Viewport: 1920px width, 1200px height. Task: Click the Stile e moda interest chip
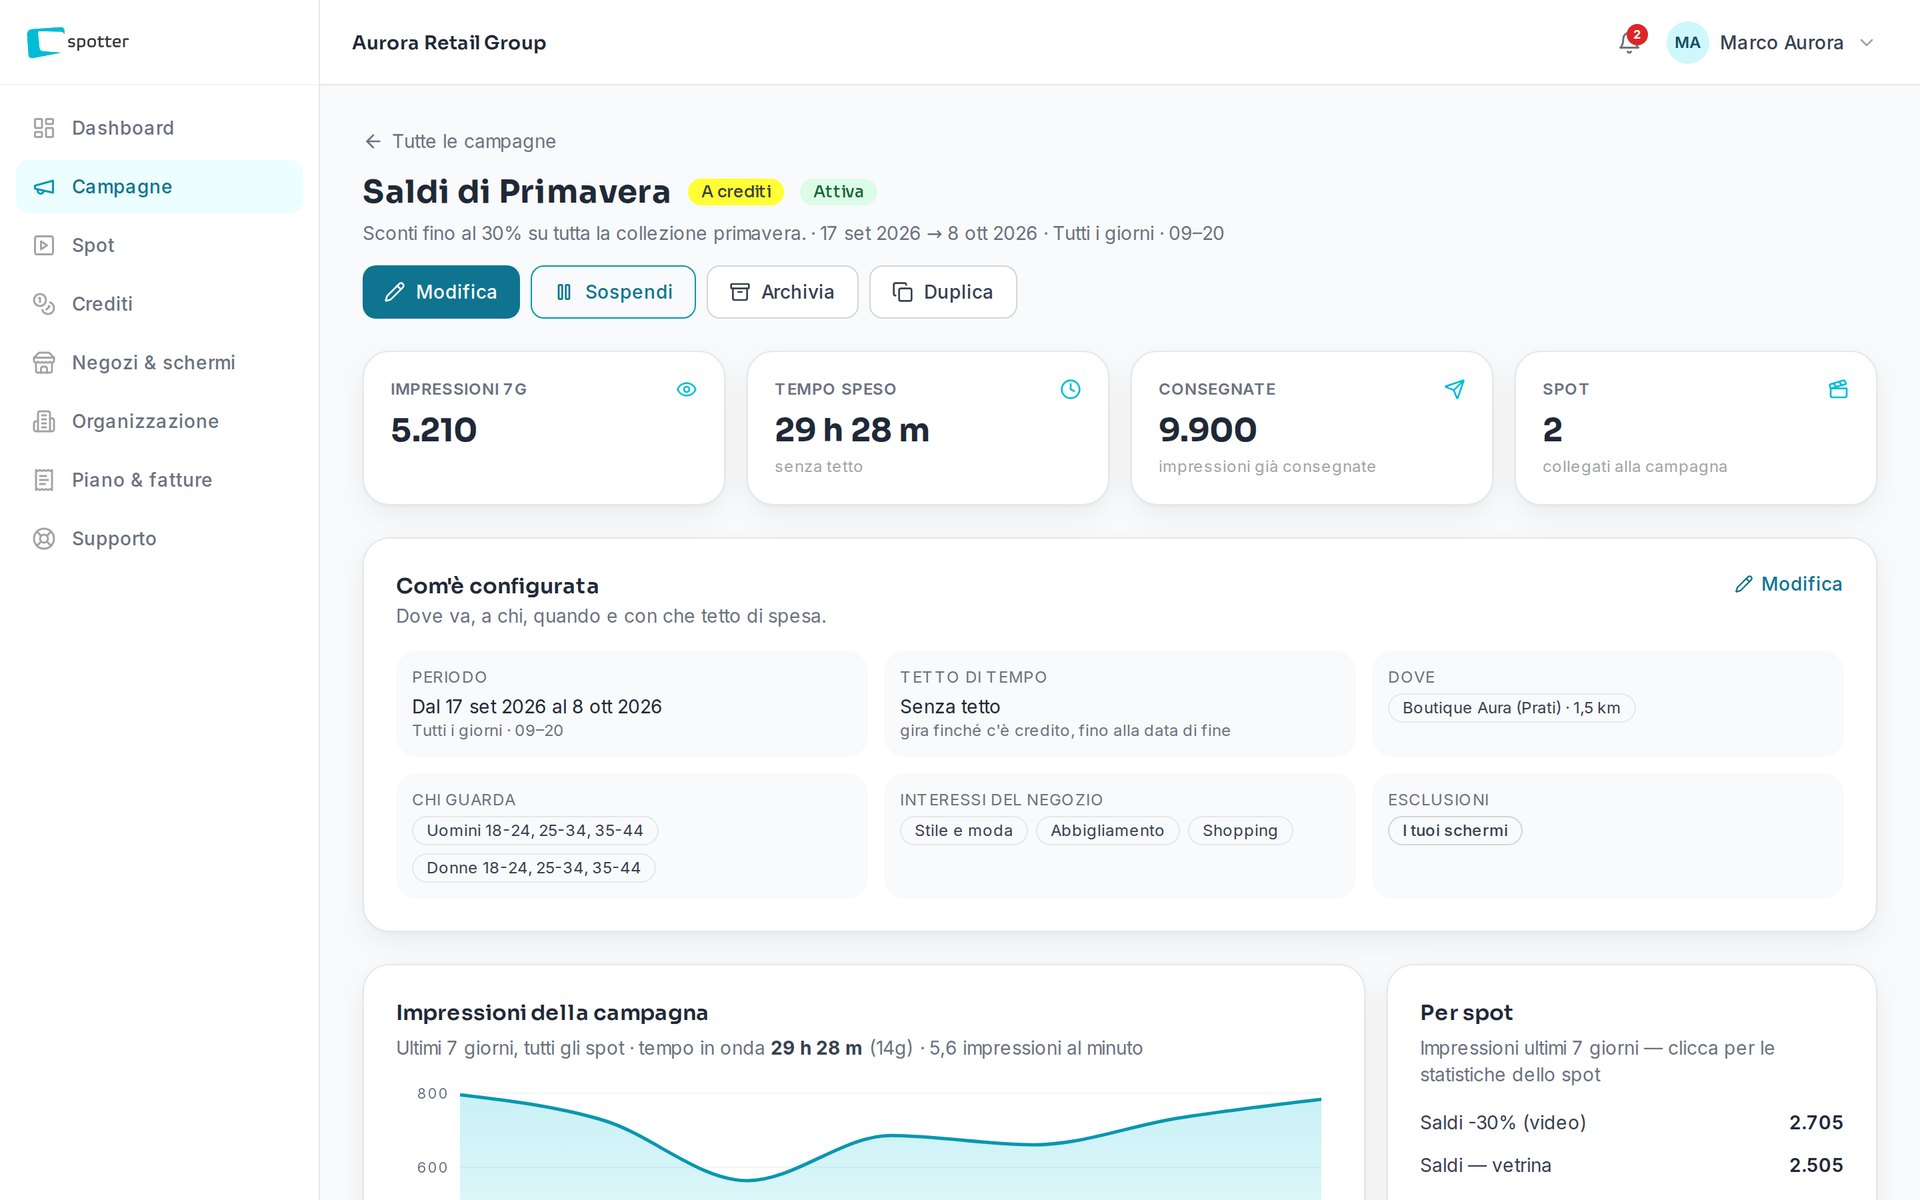point(963,831)
